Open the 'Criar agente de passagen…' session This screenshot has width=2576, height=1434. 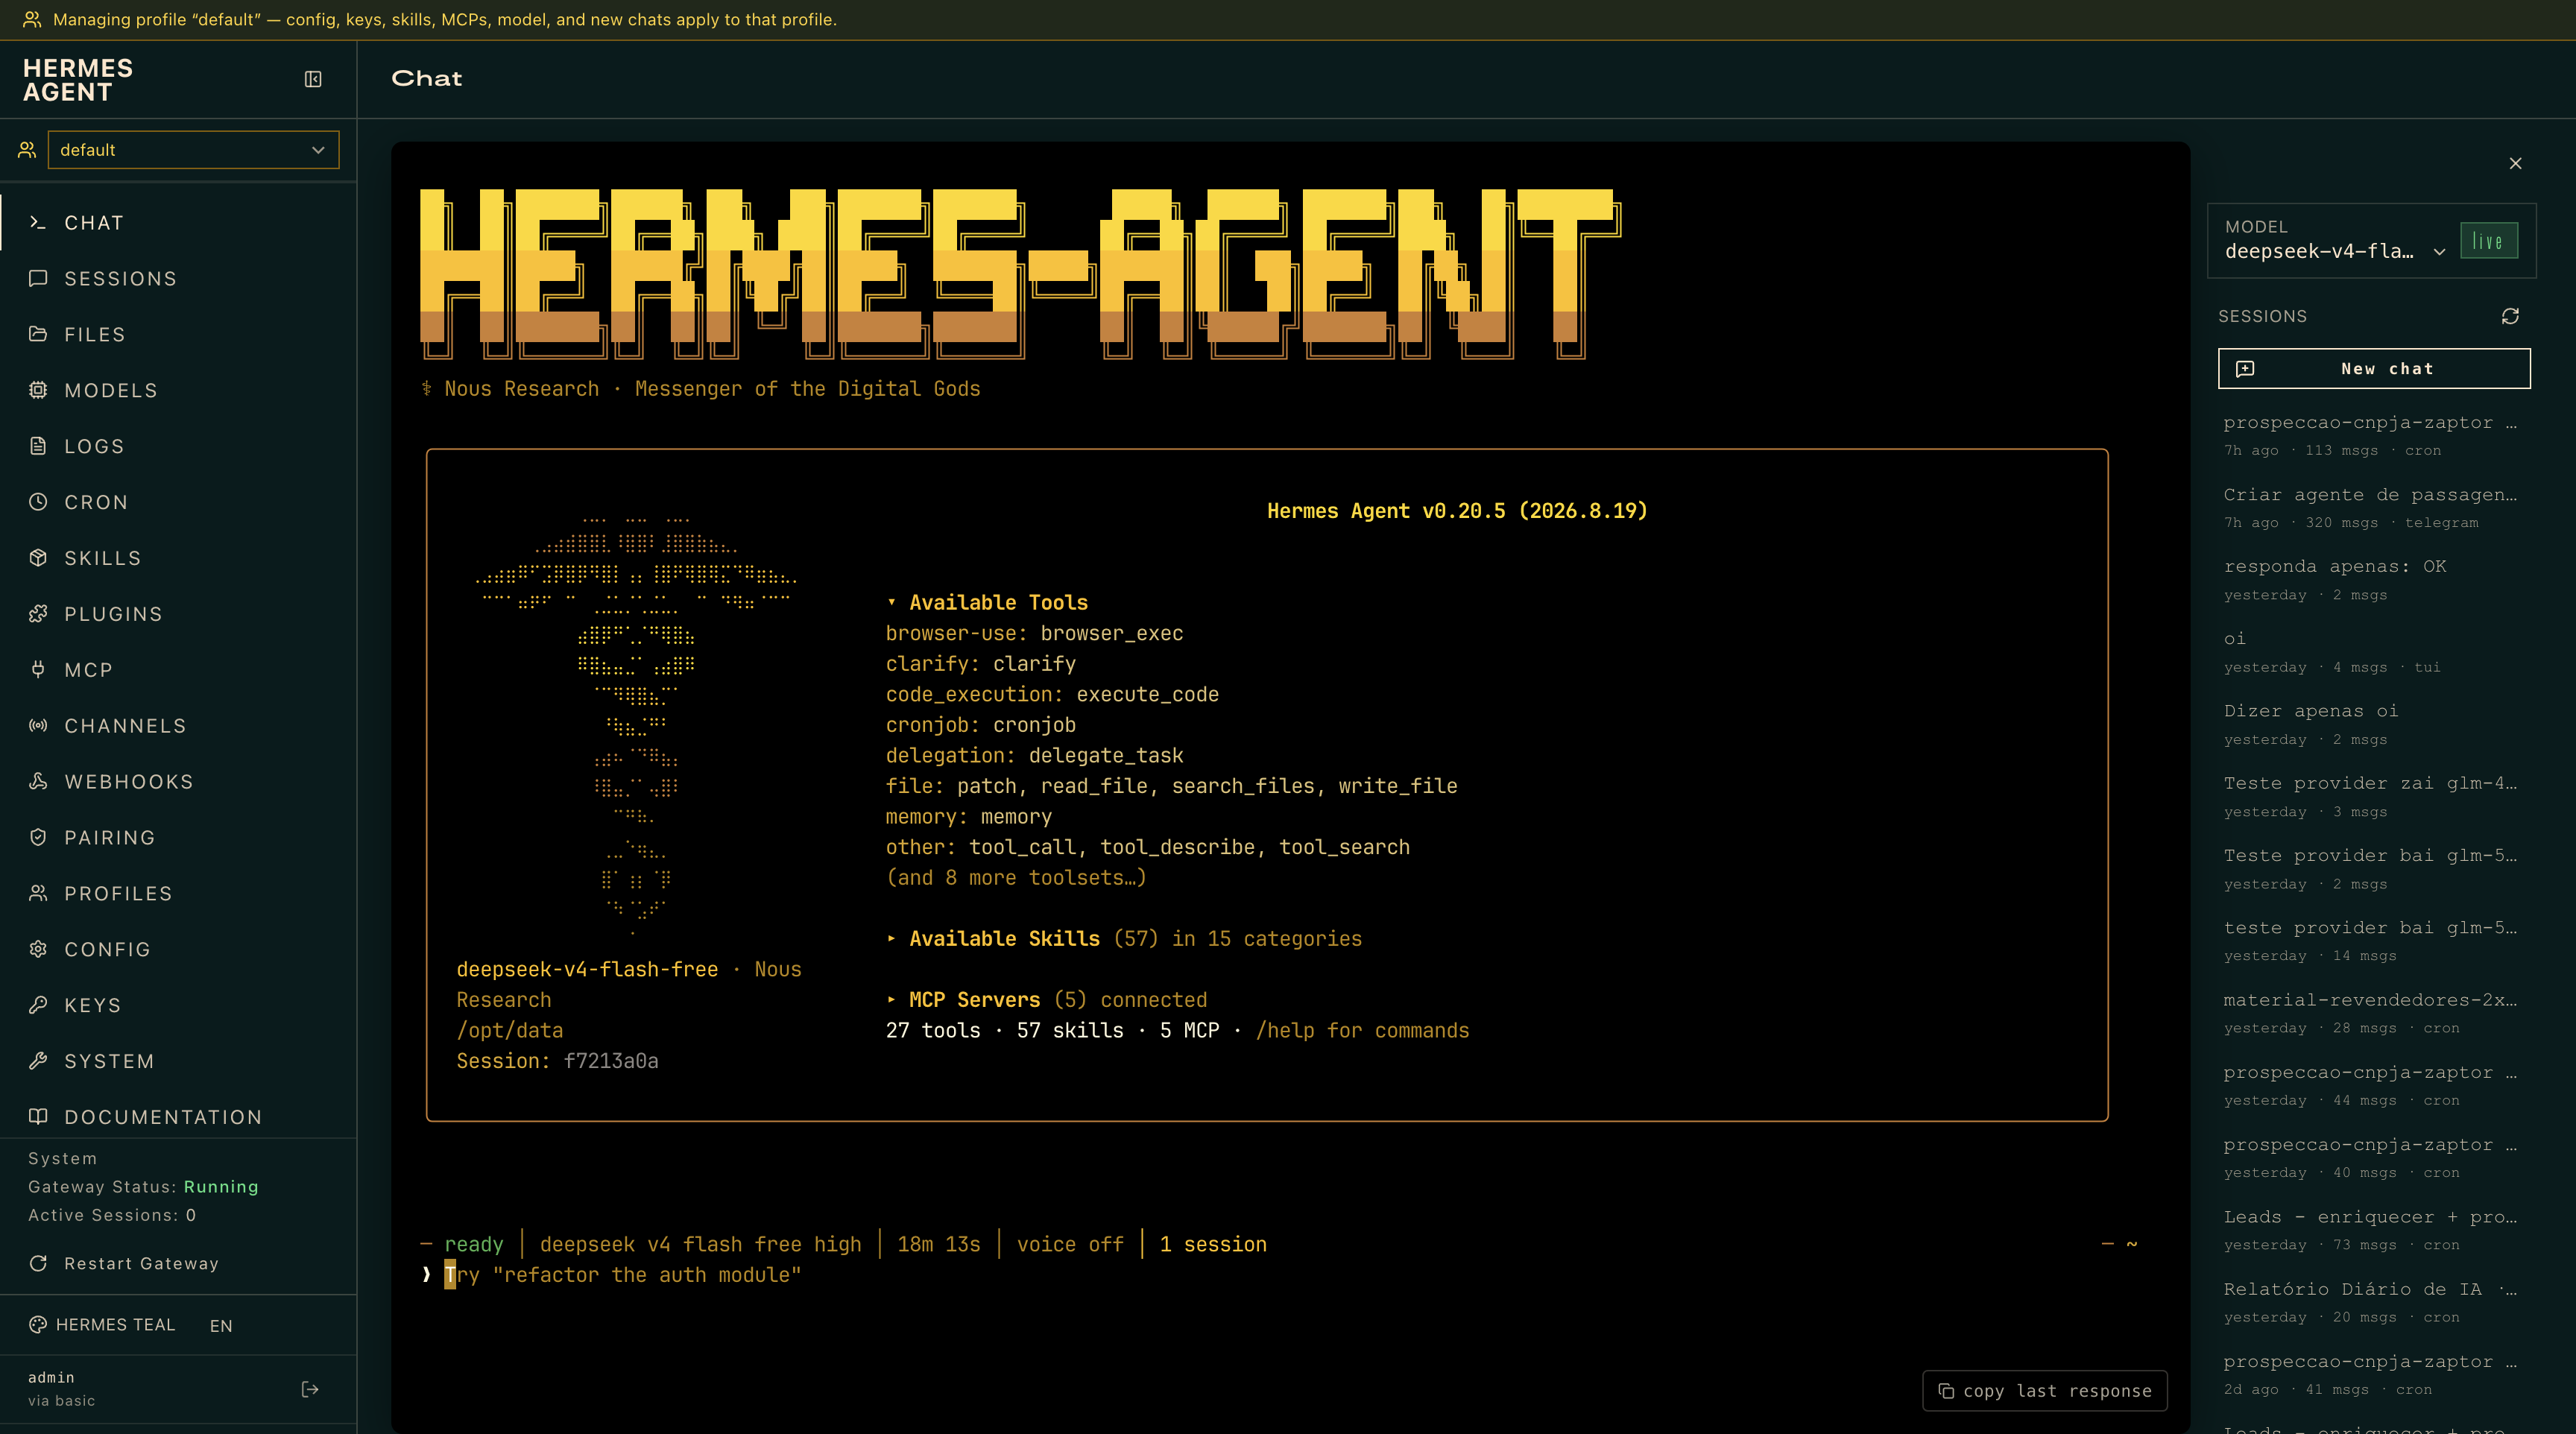click(x=2370, y=508)
